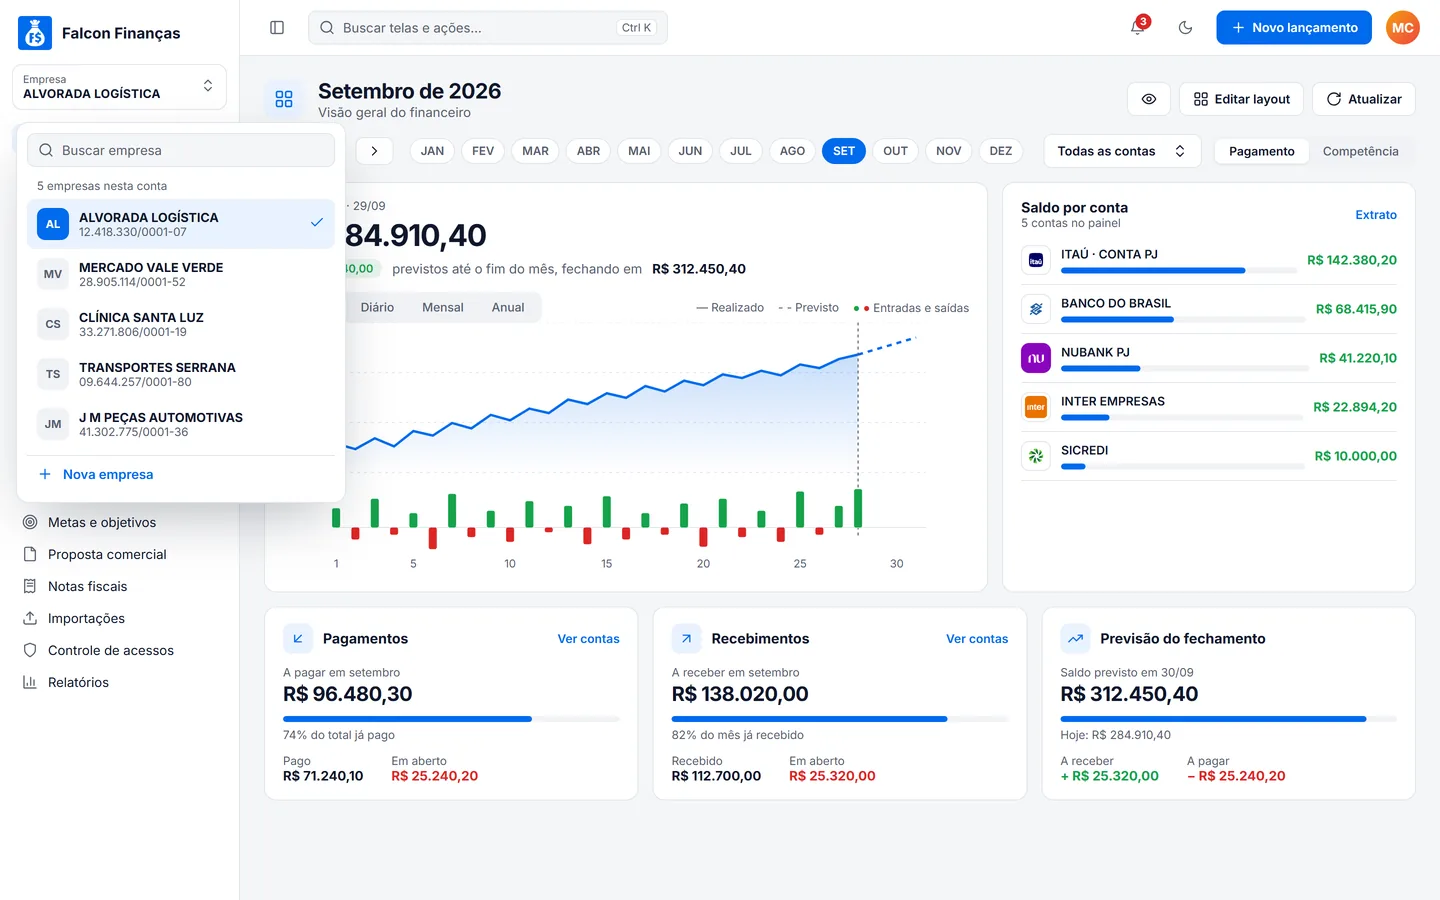
Task: Select CLÍNICA SANTA LUZ company
Action: [181, 324]
